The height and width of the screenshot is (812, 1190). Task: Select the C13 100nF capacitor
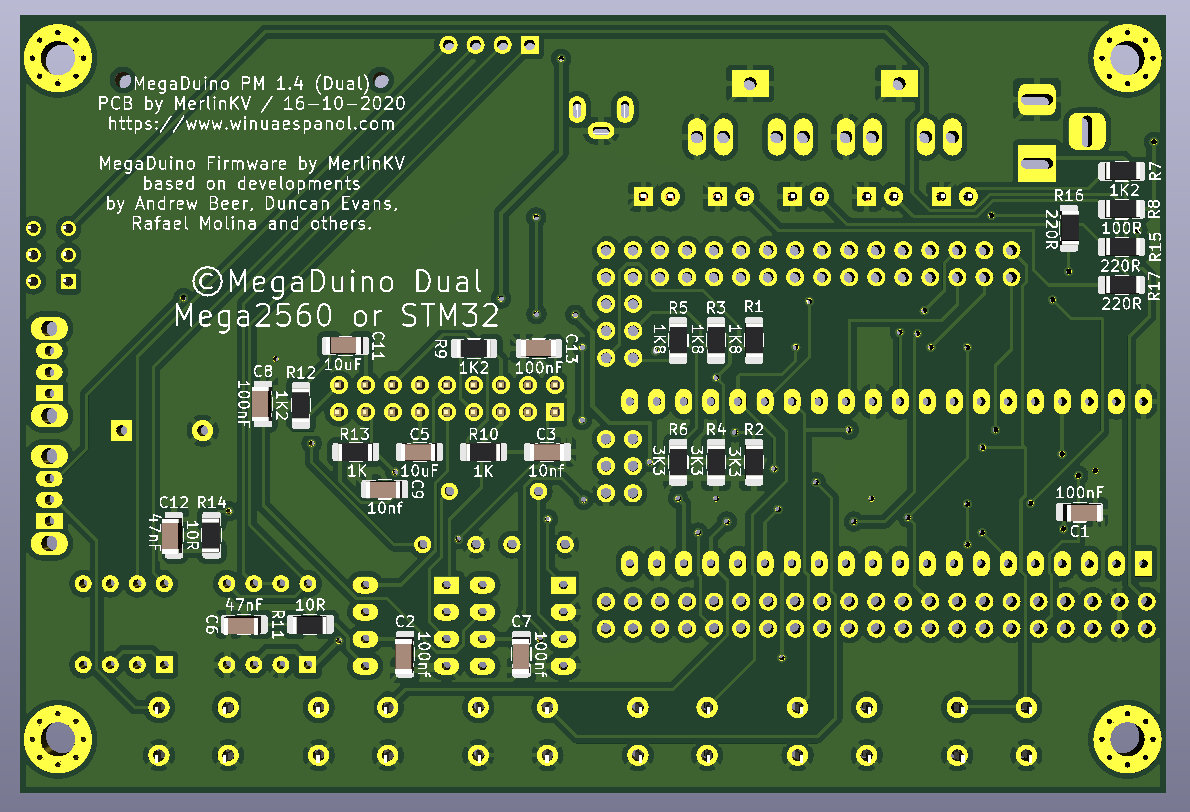pyautogui.click(x=539, y=348)
